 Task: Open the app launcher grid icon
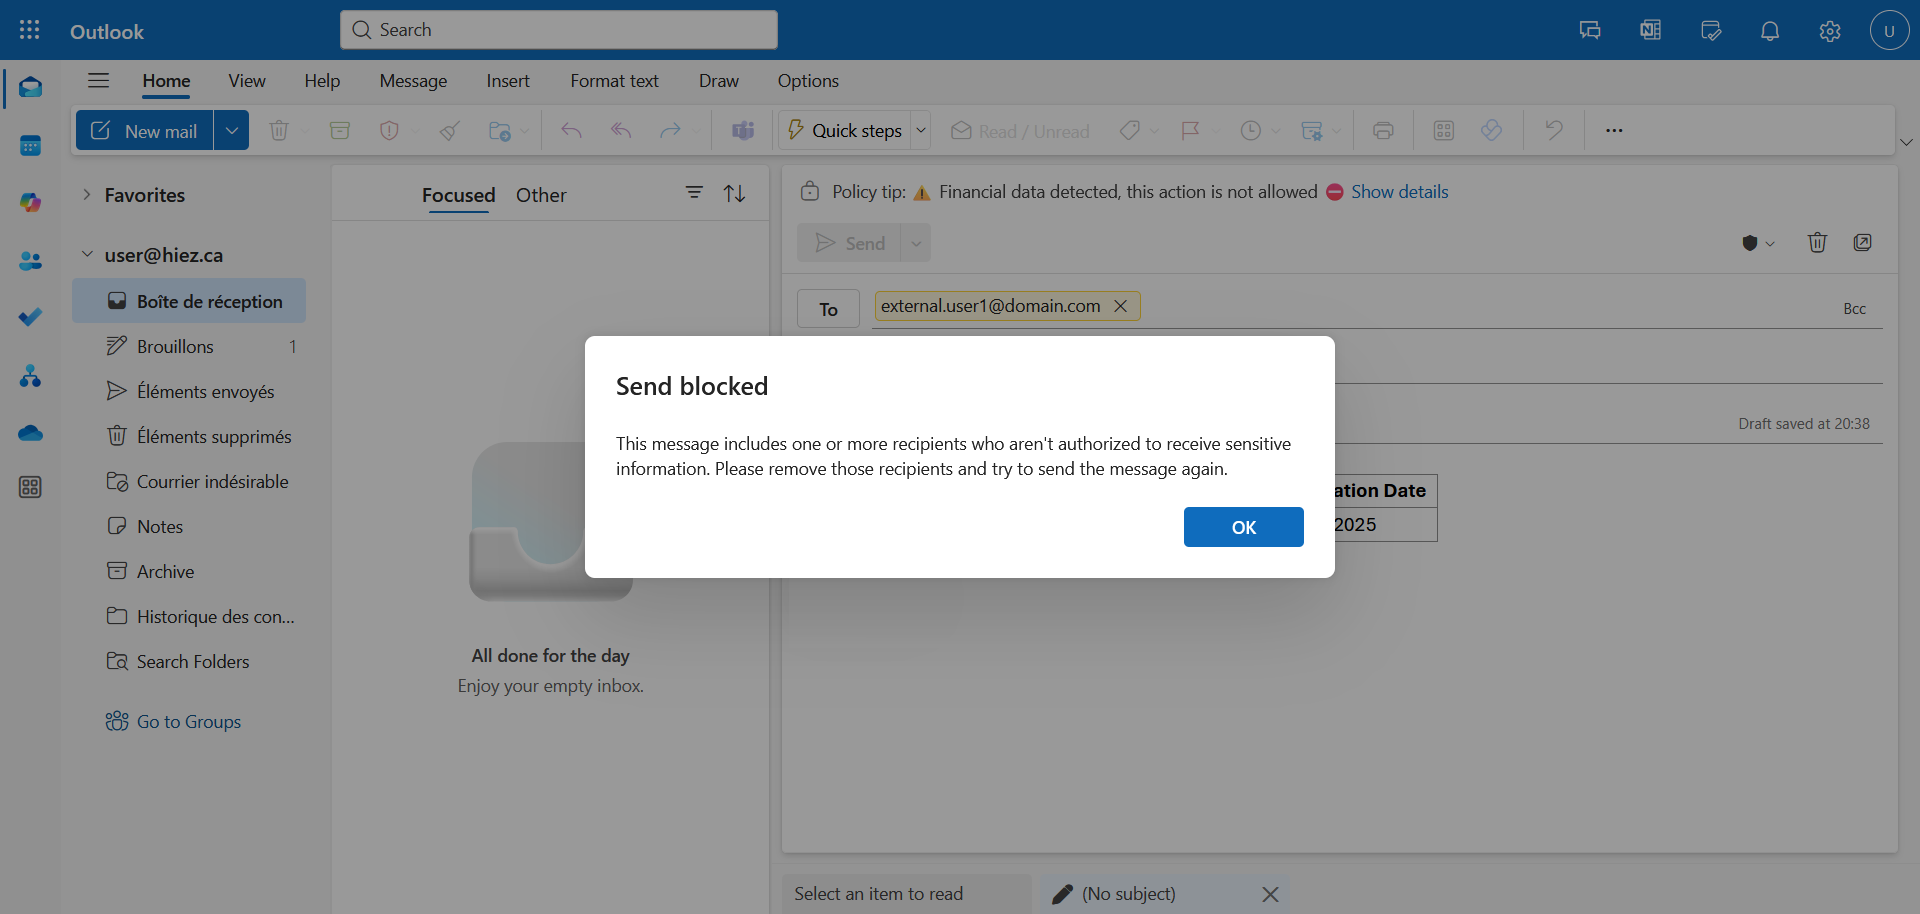click(x=30, y=30)
